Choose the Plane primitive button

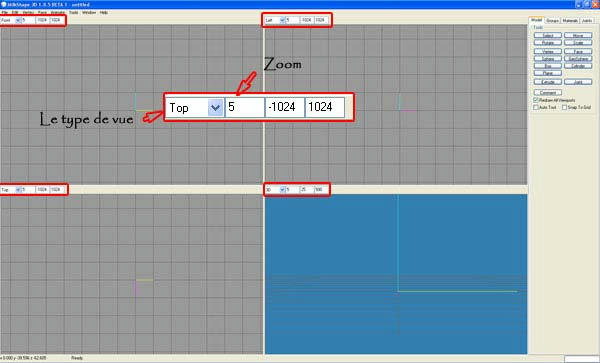tap(548, 73)
